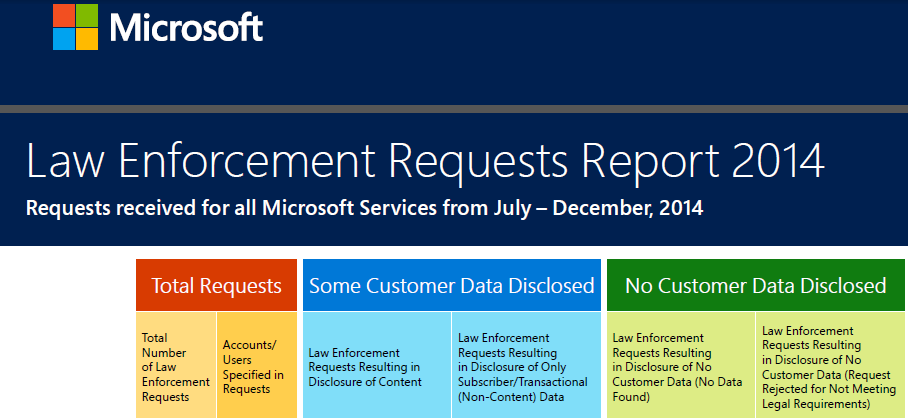Click the Microsoft wordmark text
This screenshot has width=908, height=418.
coord(186,27)
